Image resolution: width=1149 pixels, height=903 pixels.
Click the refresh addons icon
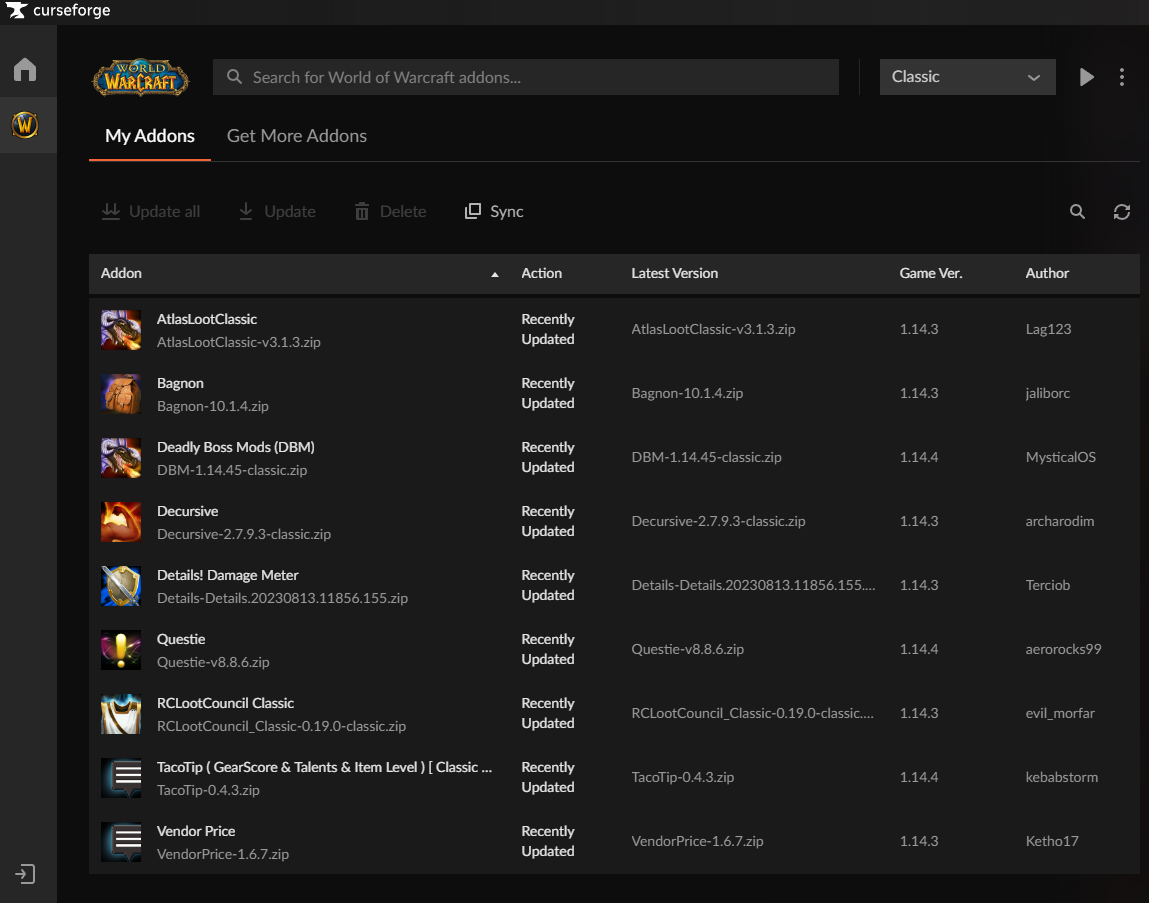coord(1122,212)
